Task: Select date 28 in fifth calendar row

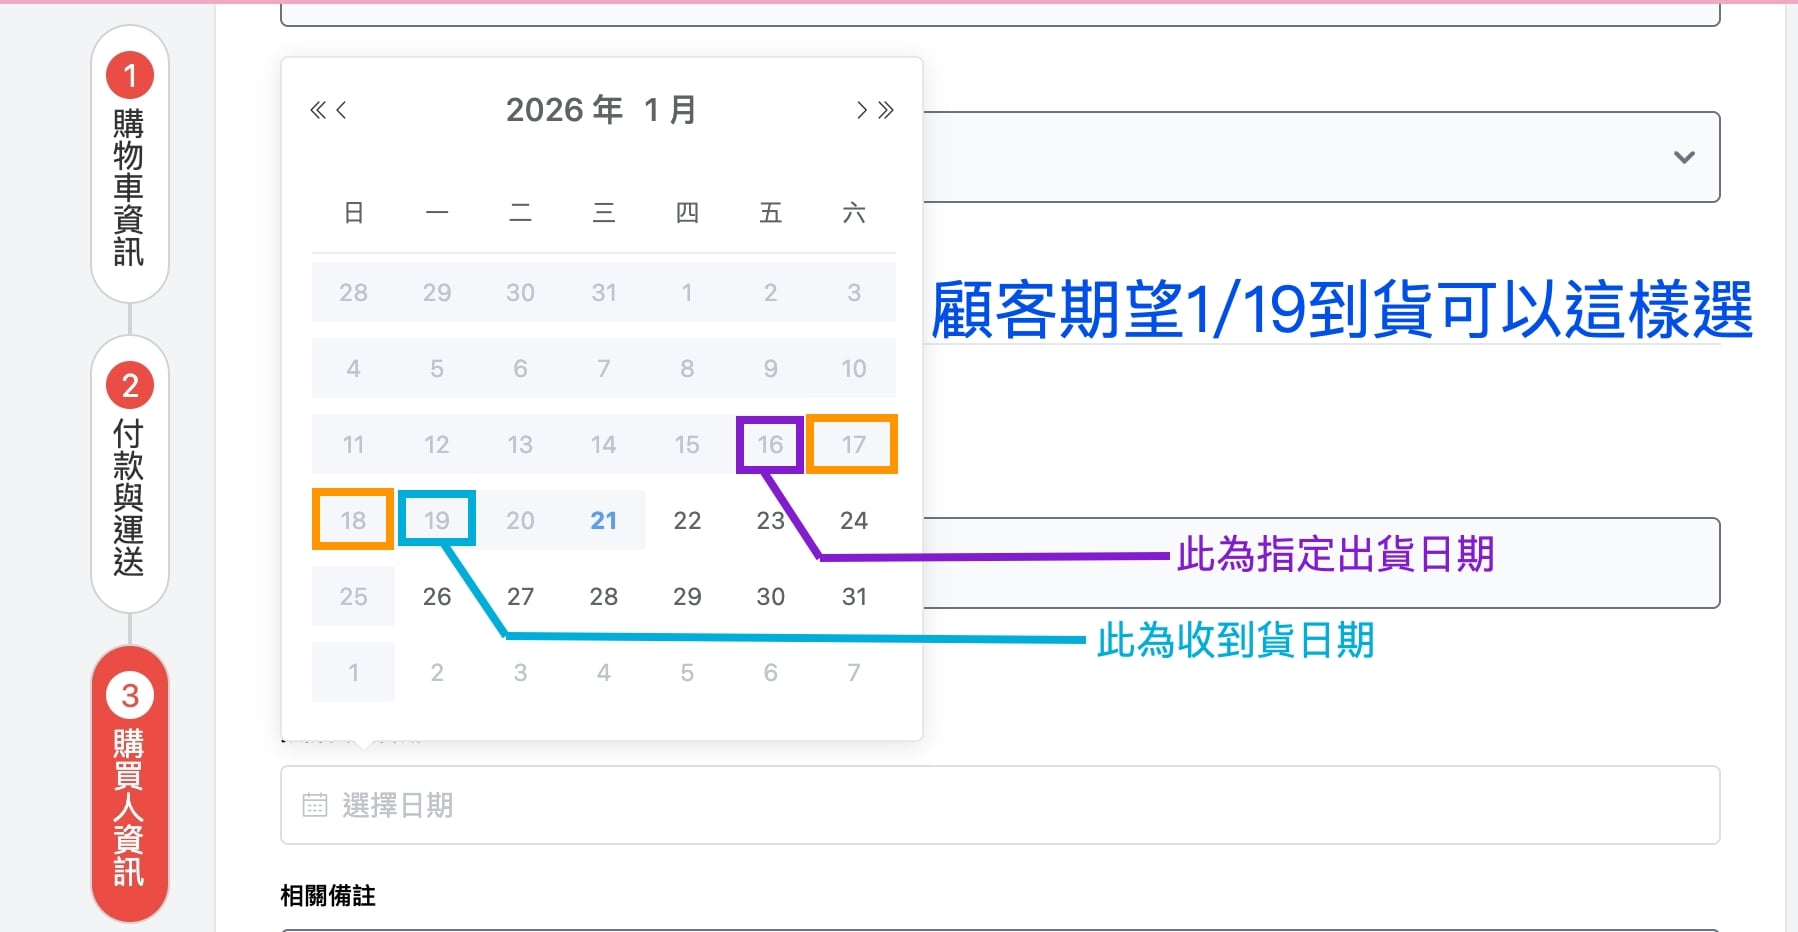Action: [x=604, y=596]
